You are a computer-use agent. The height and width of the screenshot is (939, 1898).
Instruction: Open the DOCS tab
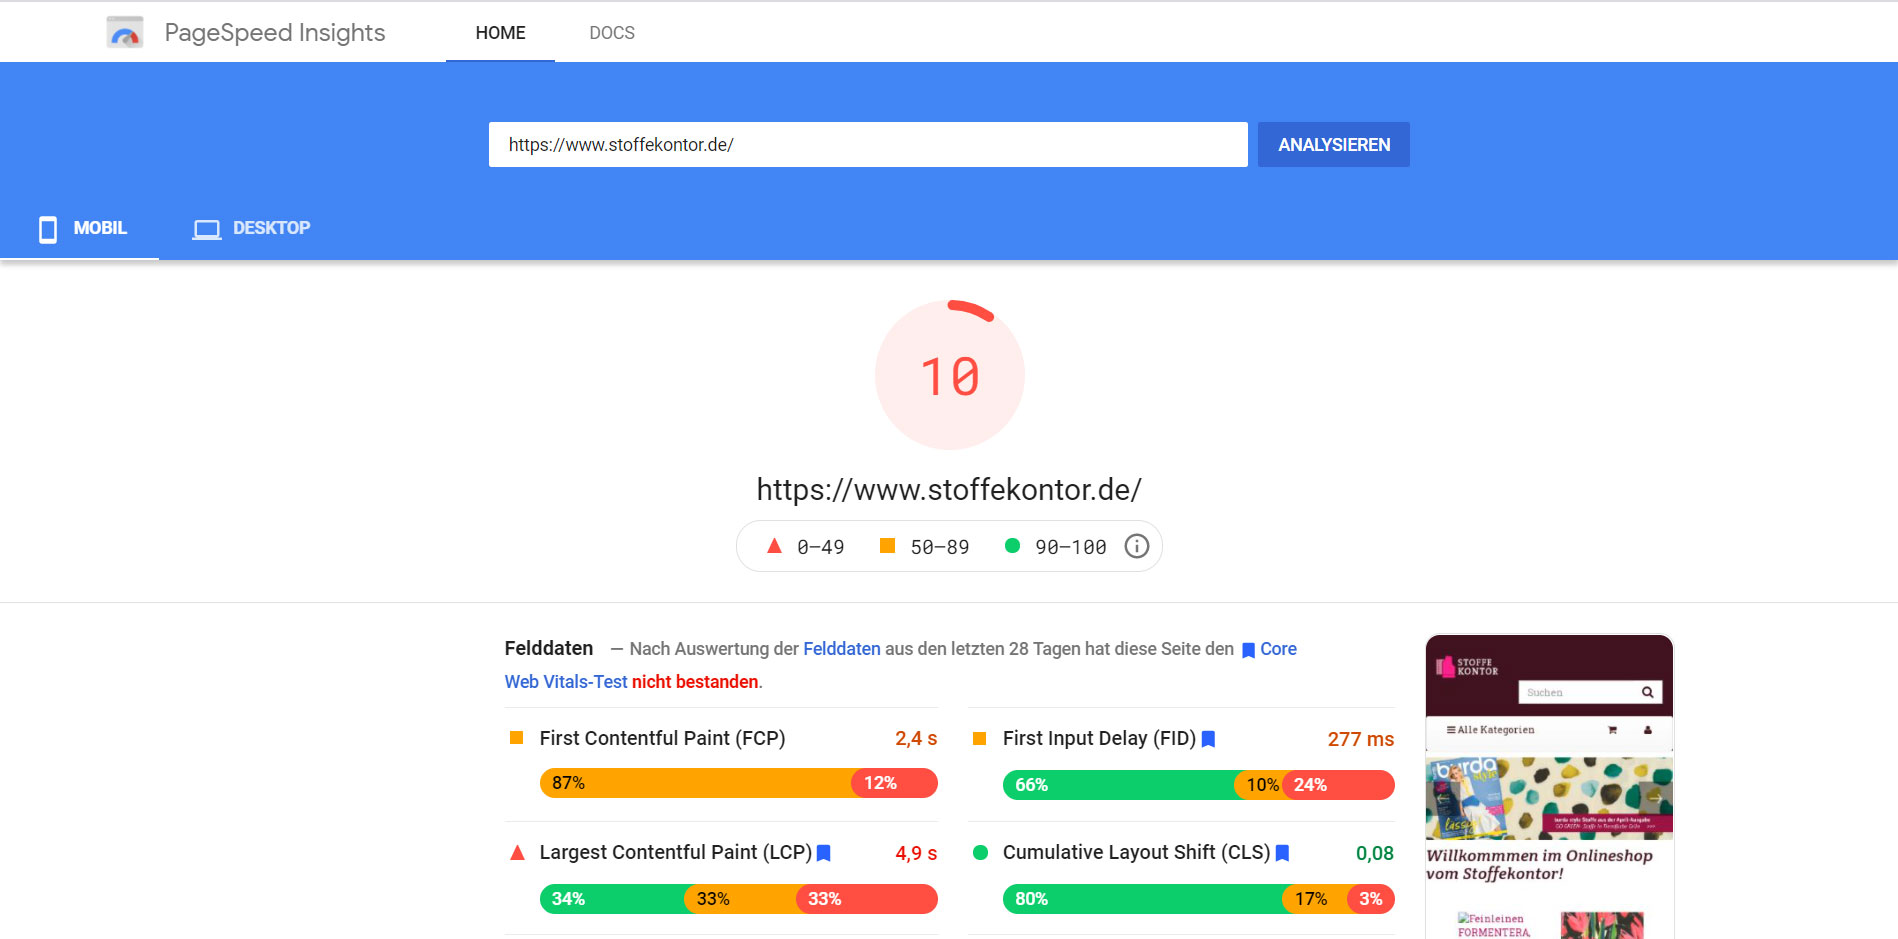612,33
